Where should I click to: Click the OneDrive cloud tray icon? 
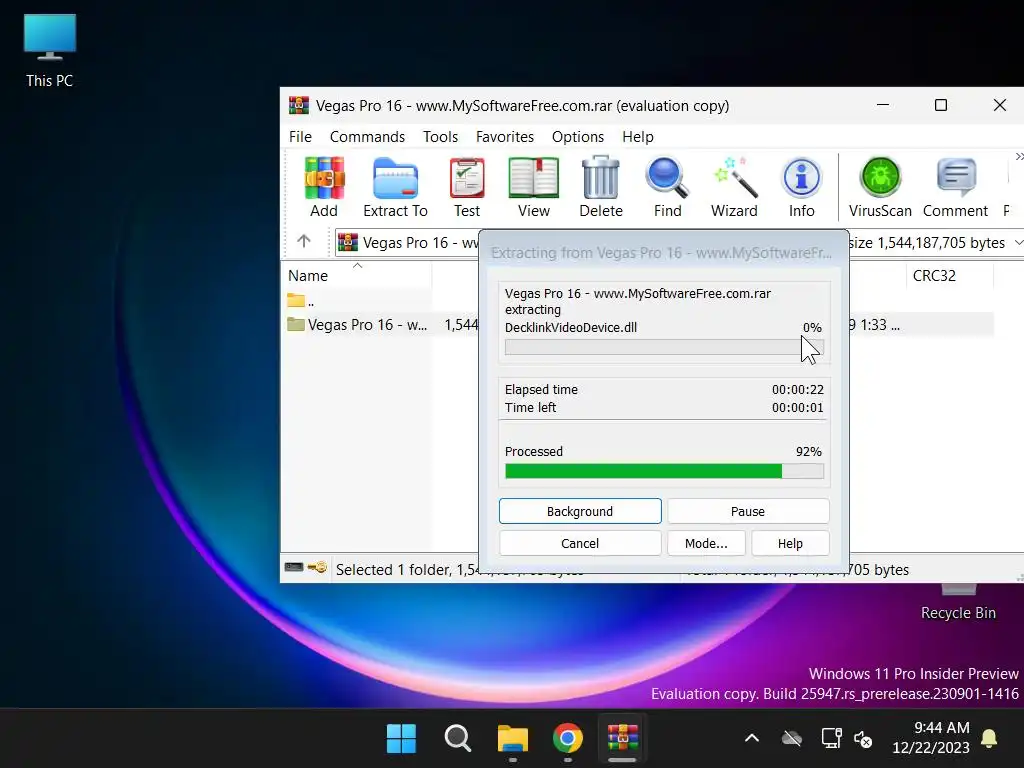coord(792,739)
